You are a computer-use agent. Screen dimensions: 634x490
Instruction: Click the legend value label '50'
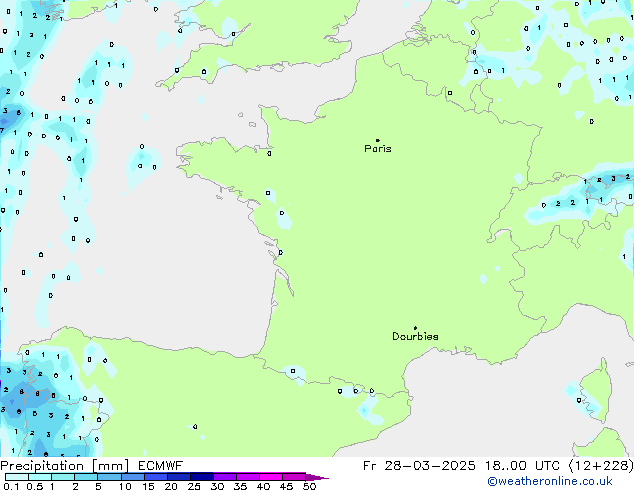click(x=309, y=486)
